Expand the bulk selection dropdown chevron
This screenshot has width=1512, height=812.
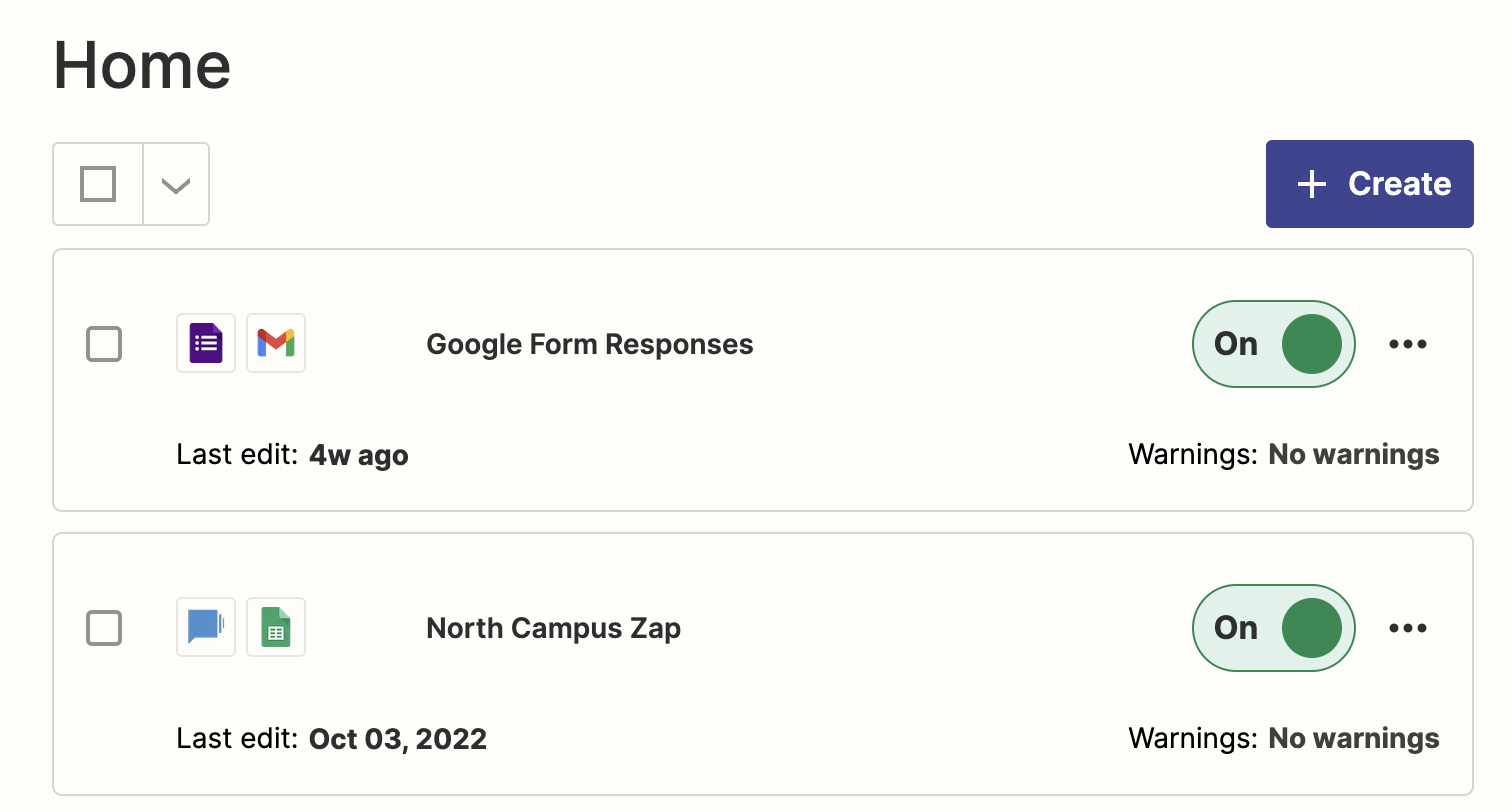coord(176,185)
